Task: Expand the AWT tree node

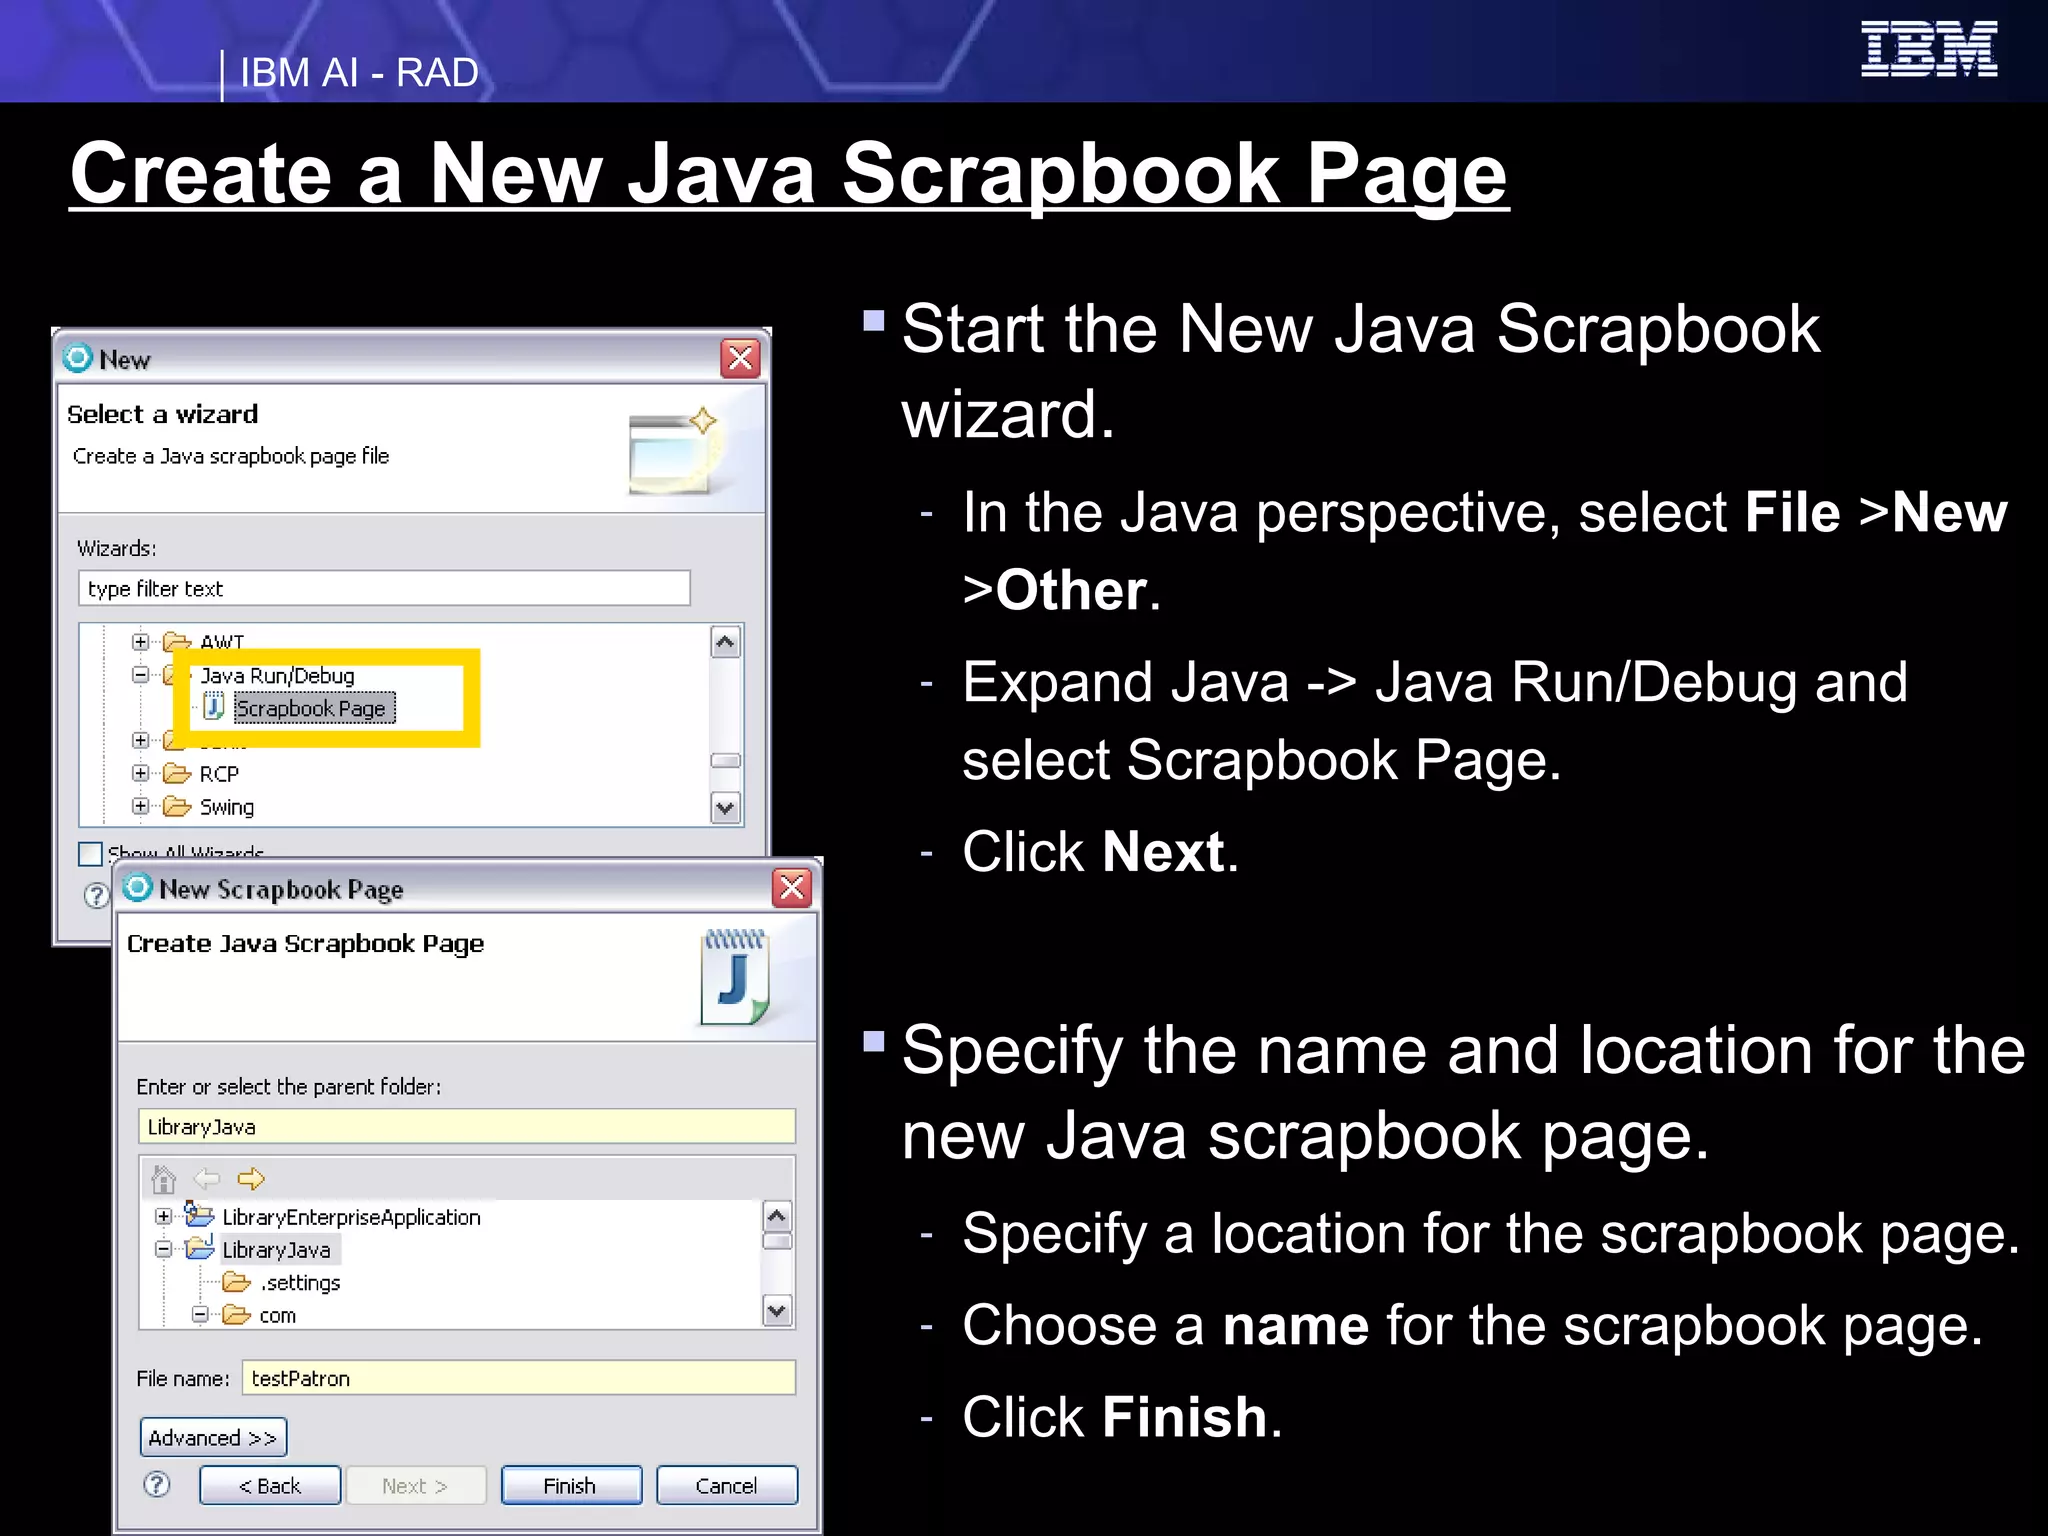Action: [141, 642]
